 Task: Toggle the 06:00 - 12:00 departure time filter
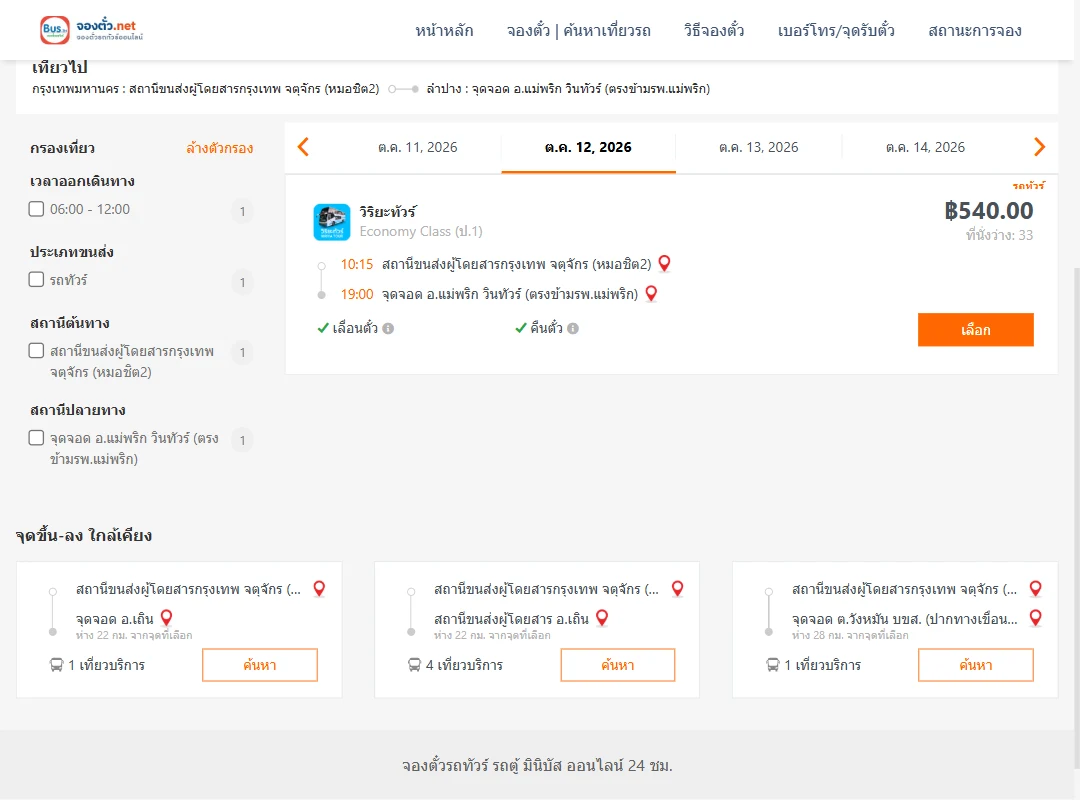point(37,209)
